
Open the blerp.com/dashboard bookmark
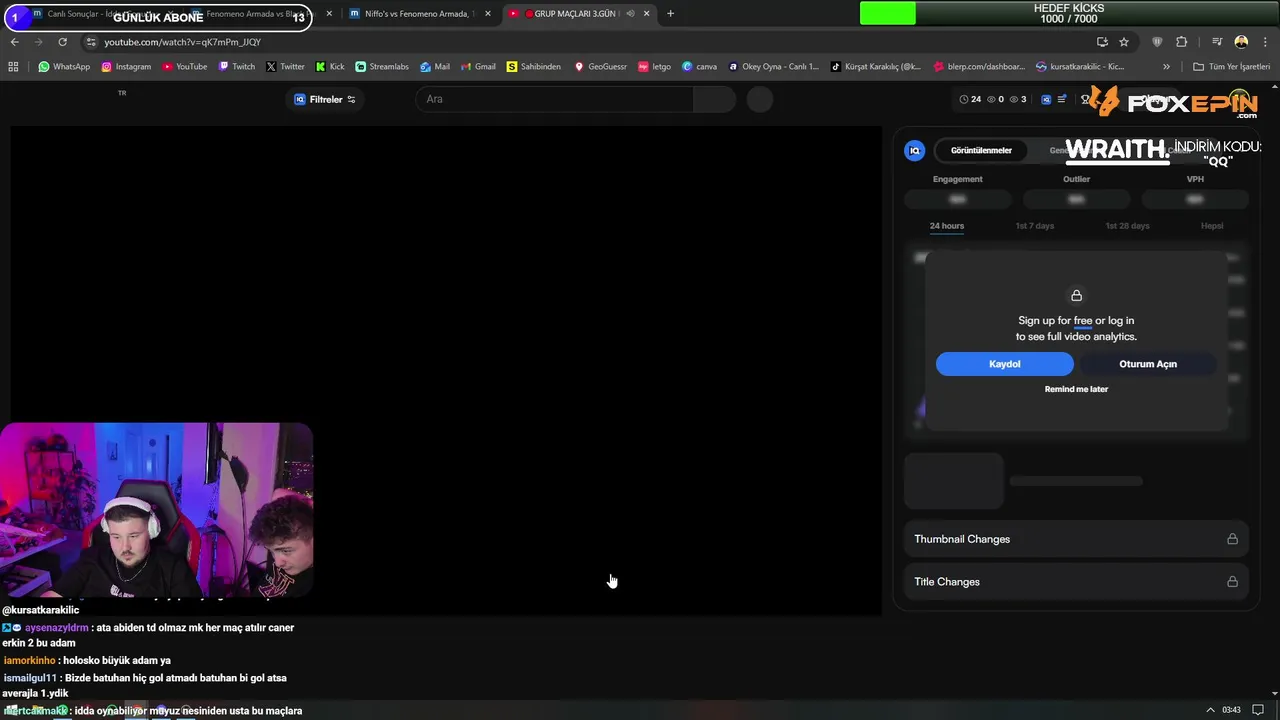(x=979, y=67)
